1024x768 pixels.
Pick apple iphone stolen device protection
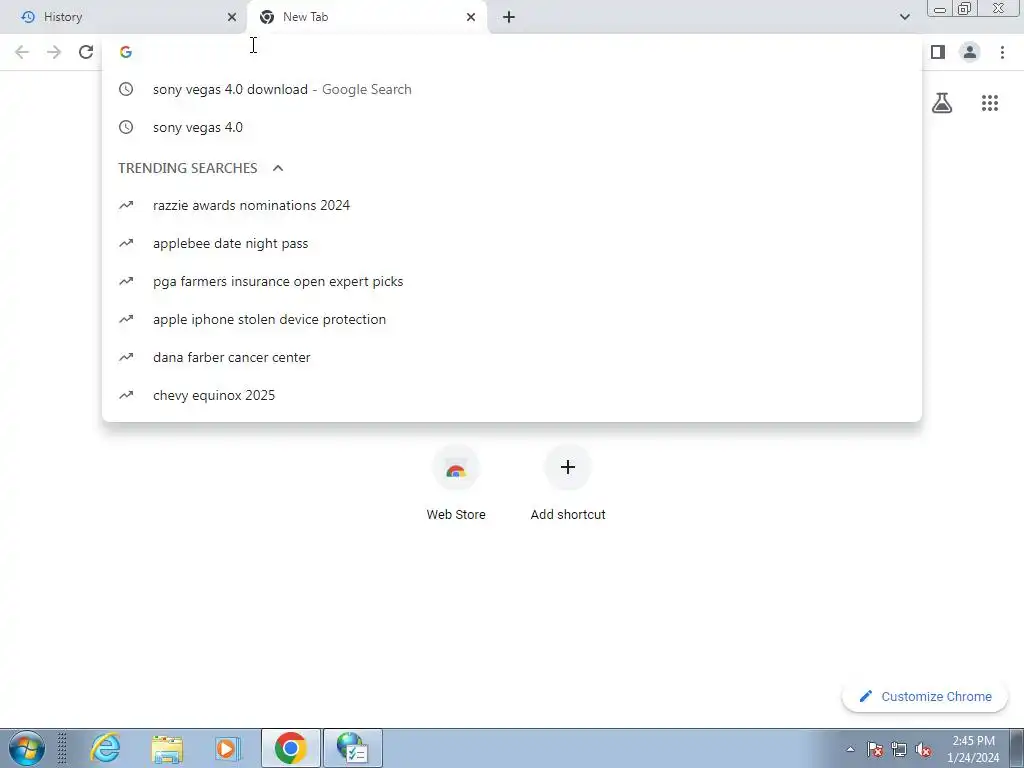tap(512, 319)
